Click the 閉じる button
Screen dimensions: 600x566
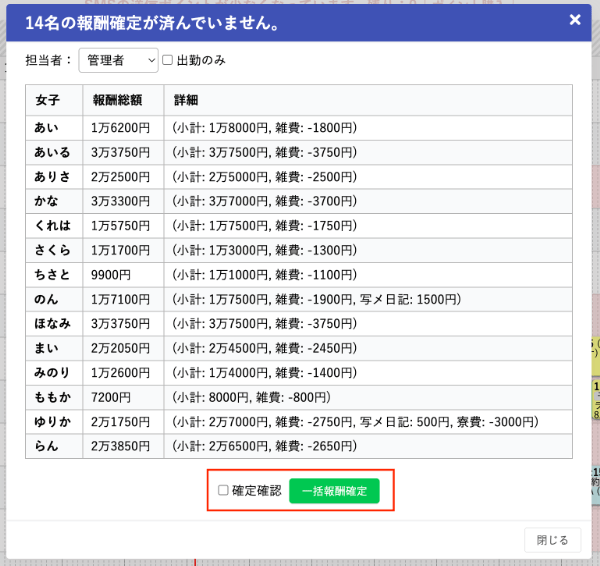point(552,540)
